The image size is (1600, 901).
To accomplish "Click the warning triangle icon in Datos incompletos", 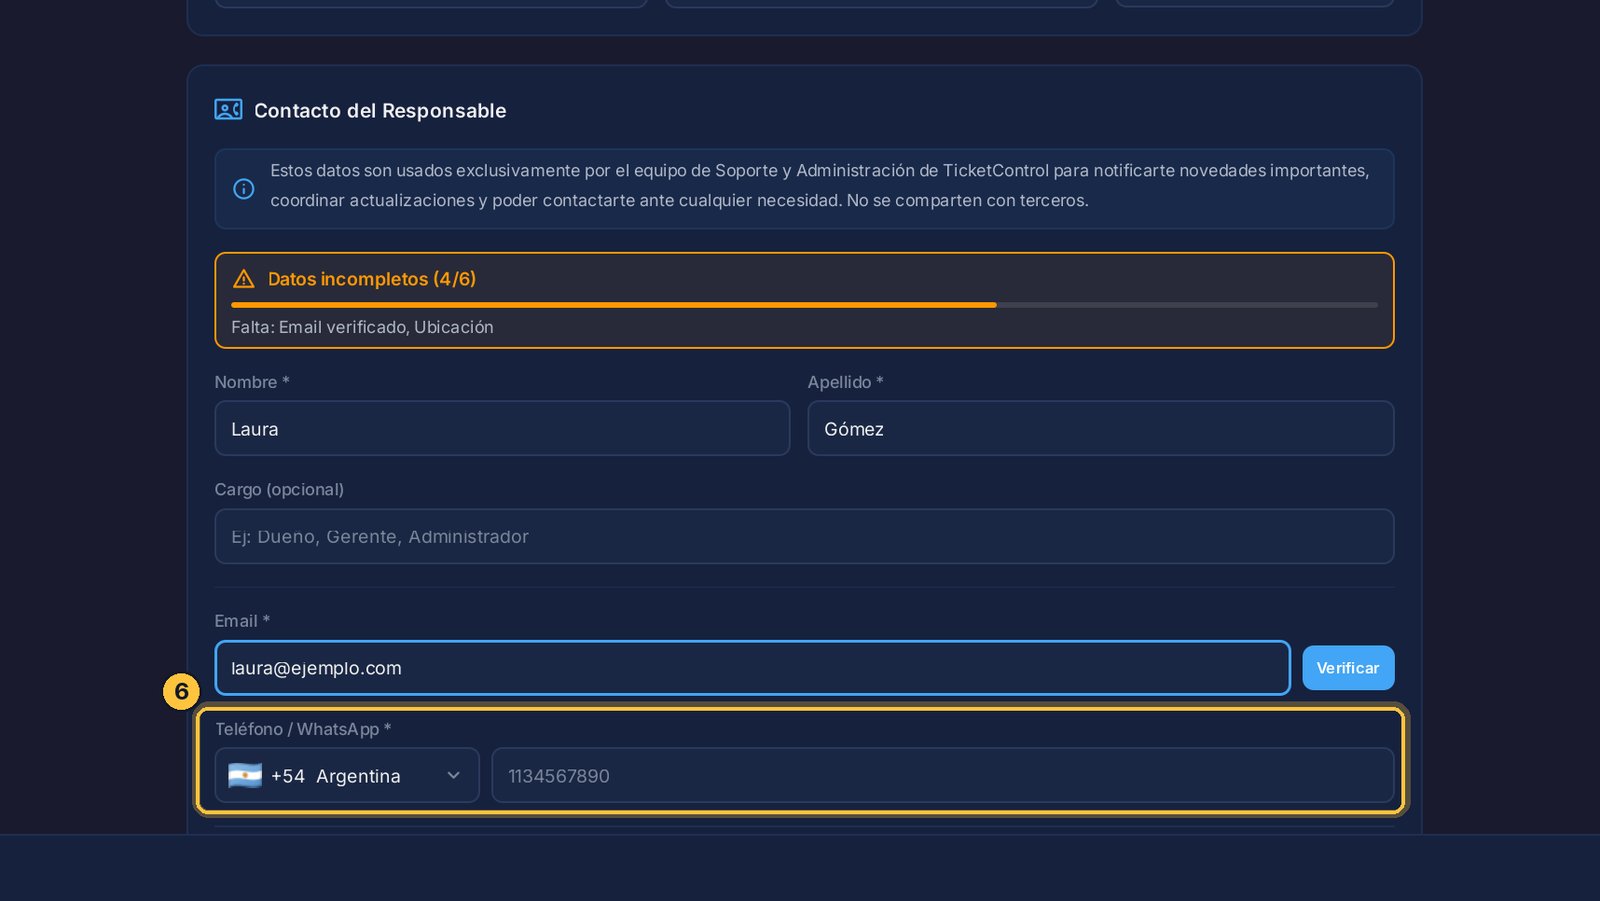I will (243, 279).
